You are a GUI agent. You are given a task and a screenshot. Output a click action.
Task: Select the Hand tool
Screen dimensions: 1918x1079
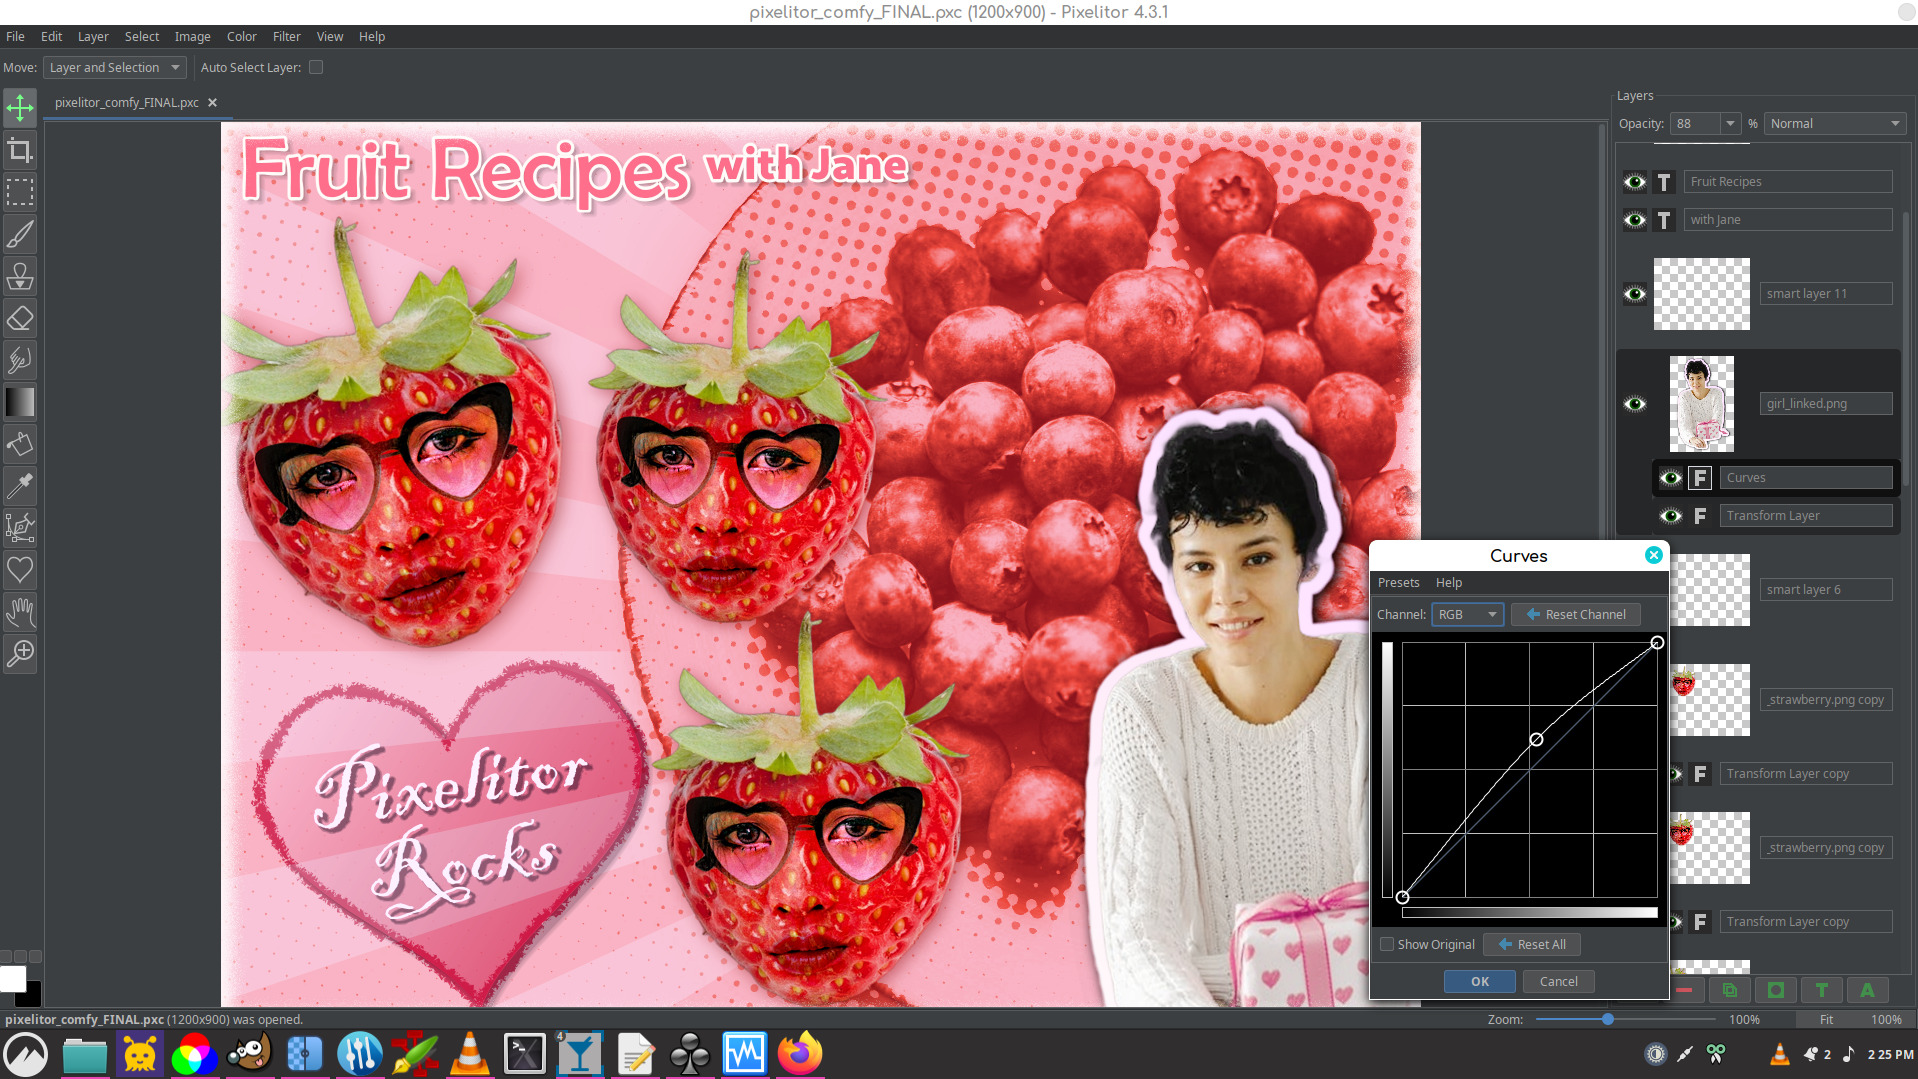pyautogui.click(x=20, y=611)
